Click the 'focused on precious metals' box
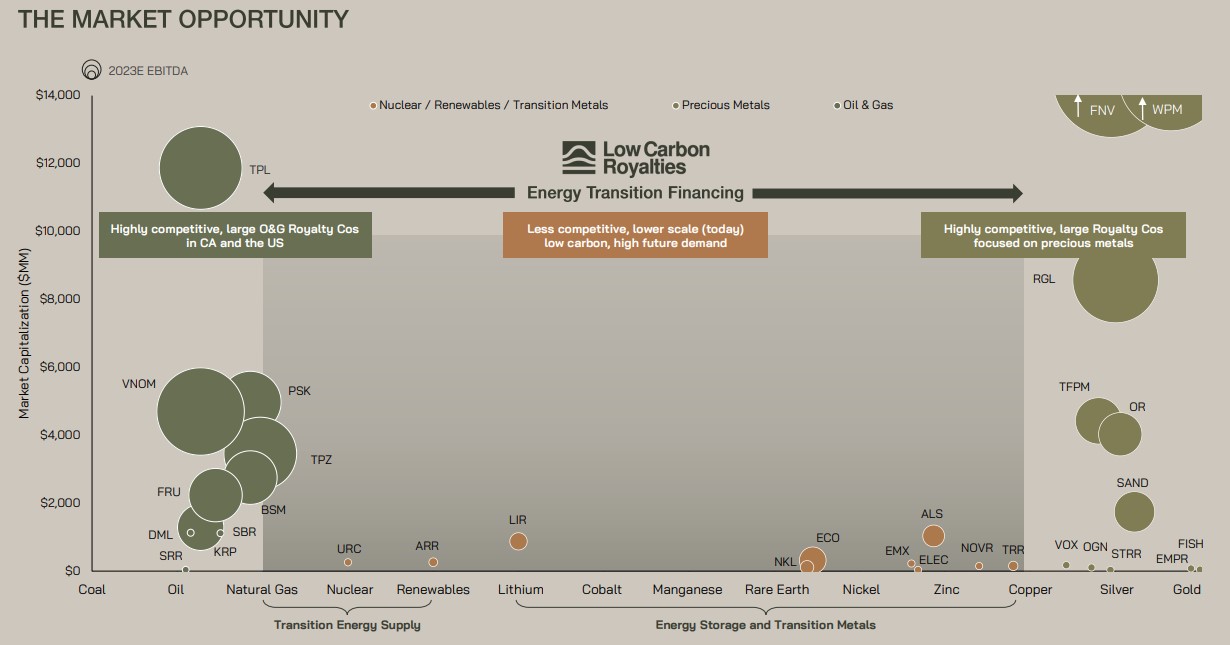The width and height of the screenshot is (1230, 645). (x=1053, y=235)
